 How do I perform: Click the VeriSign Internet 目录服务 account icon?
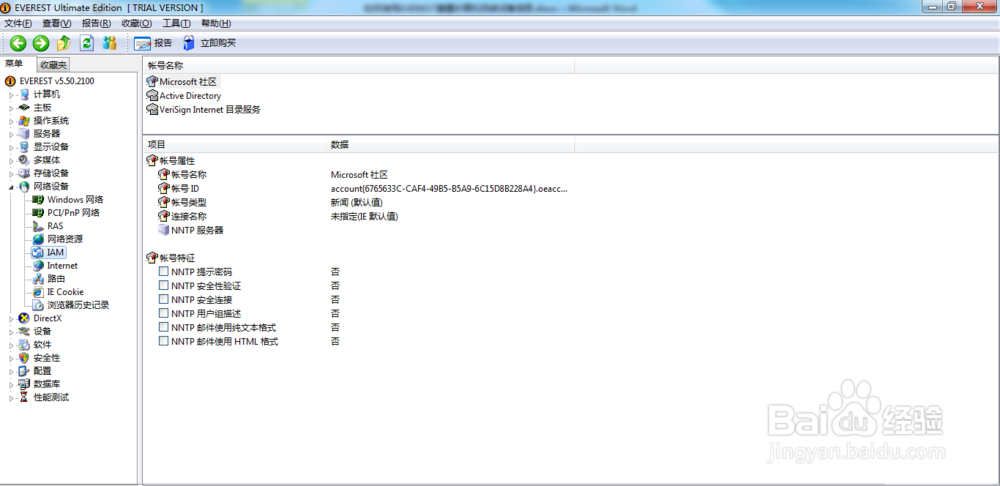click(x=152, y=110)
